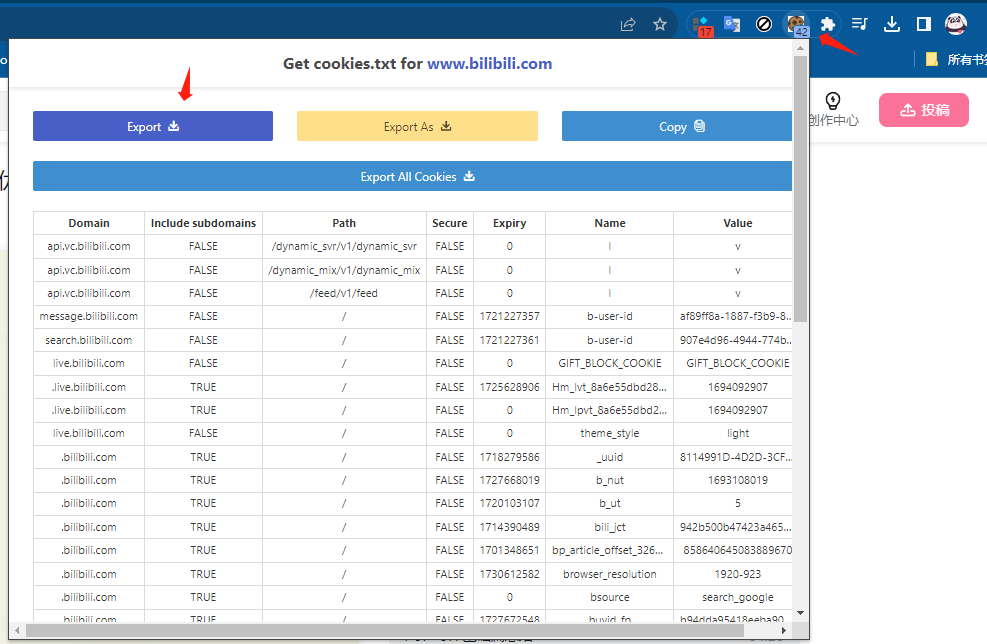This screenshot has width=987, height=644.
Task: Open the Google Translate extension
Action: pyautogui.click(x=733, y=24)
